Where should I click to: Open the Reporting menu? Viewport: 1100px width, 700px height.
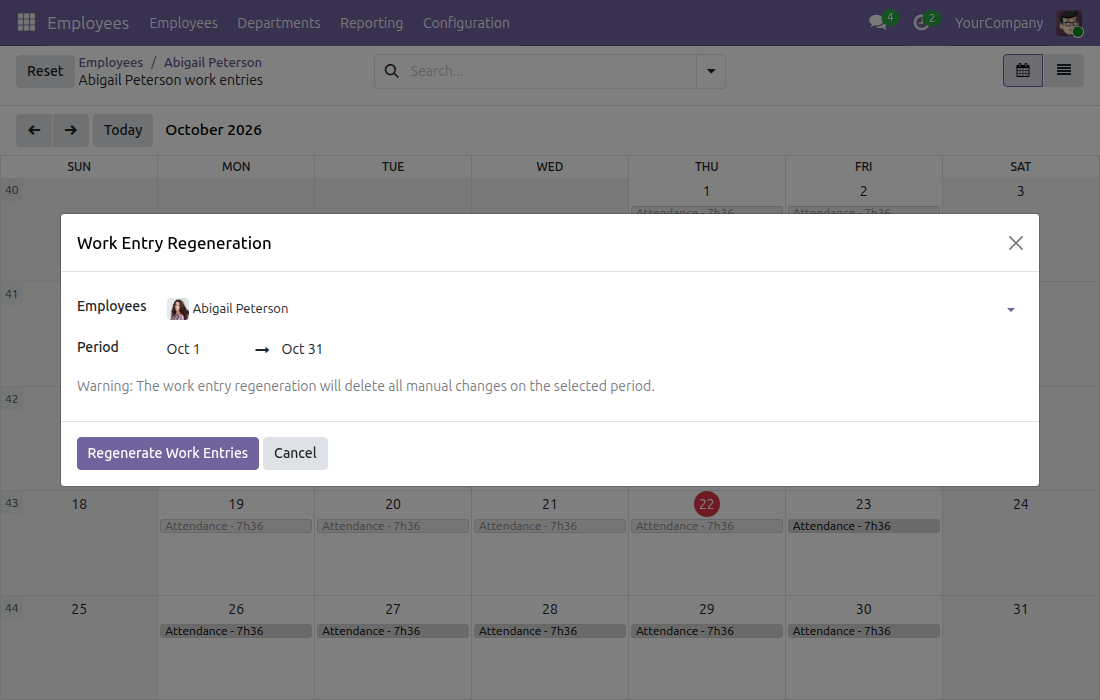click(371, 23)
